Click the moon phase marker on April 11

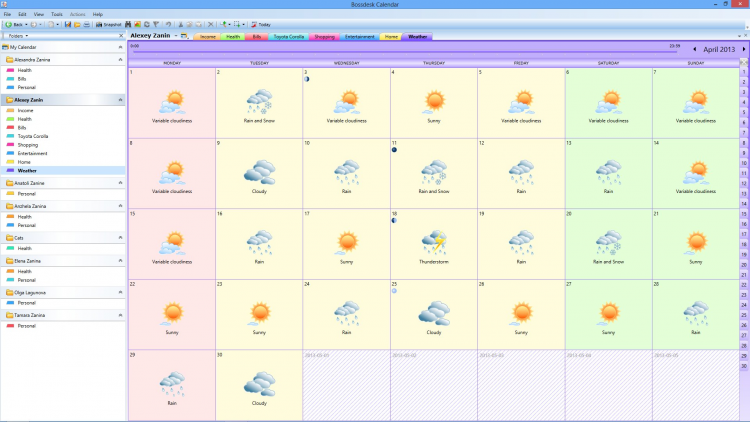394,150
